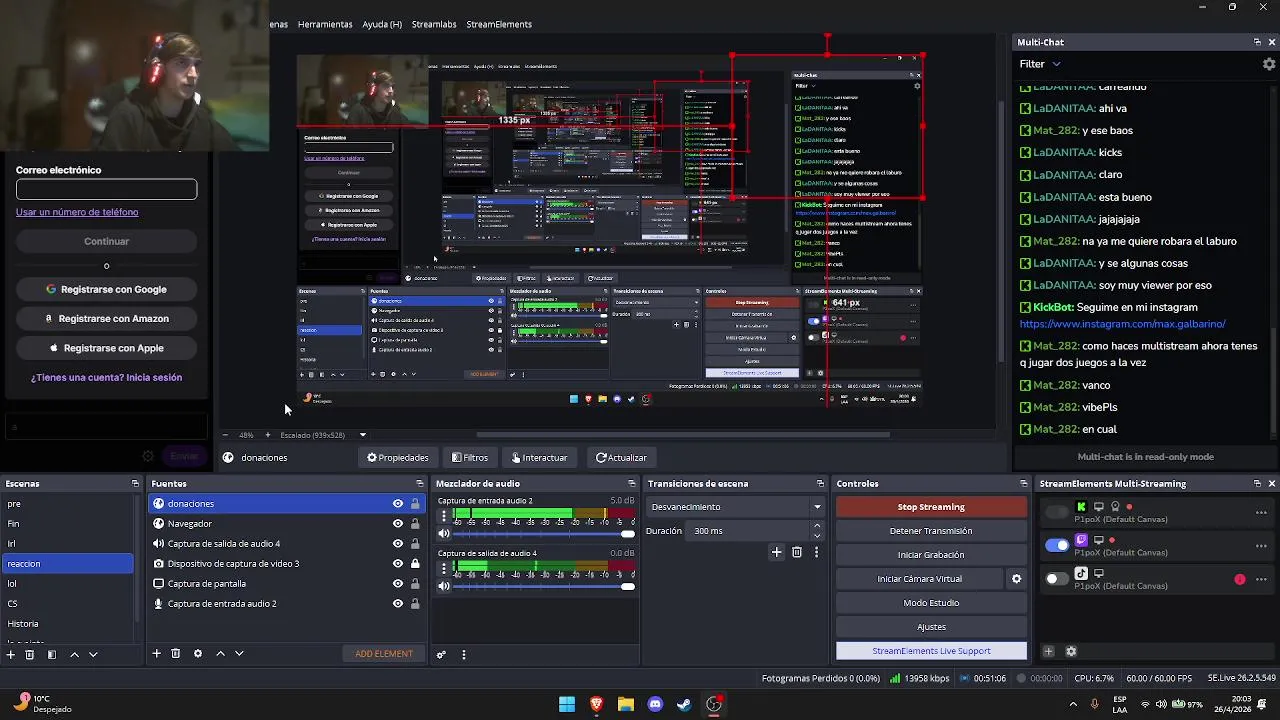The image size is (1280, 720).
Task: Toggle visibility of donaciones source
Action: (x=398, y=504)
